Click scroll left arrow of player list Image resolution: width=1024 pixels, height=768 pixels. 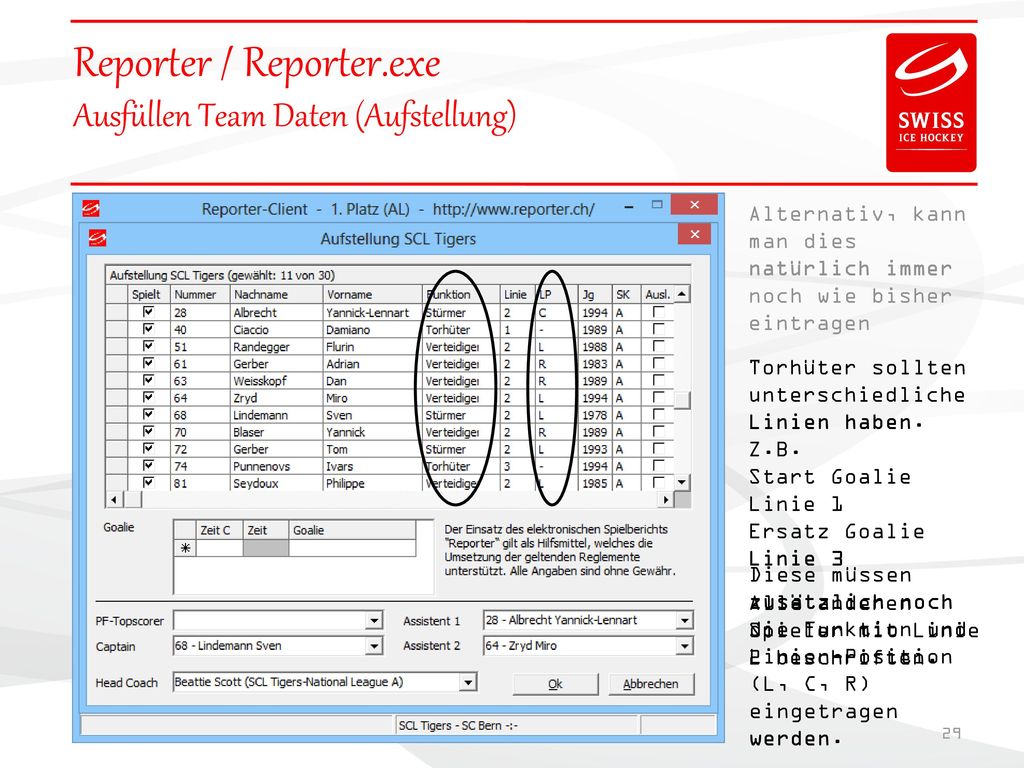(114, 500)
